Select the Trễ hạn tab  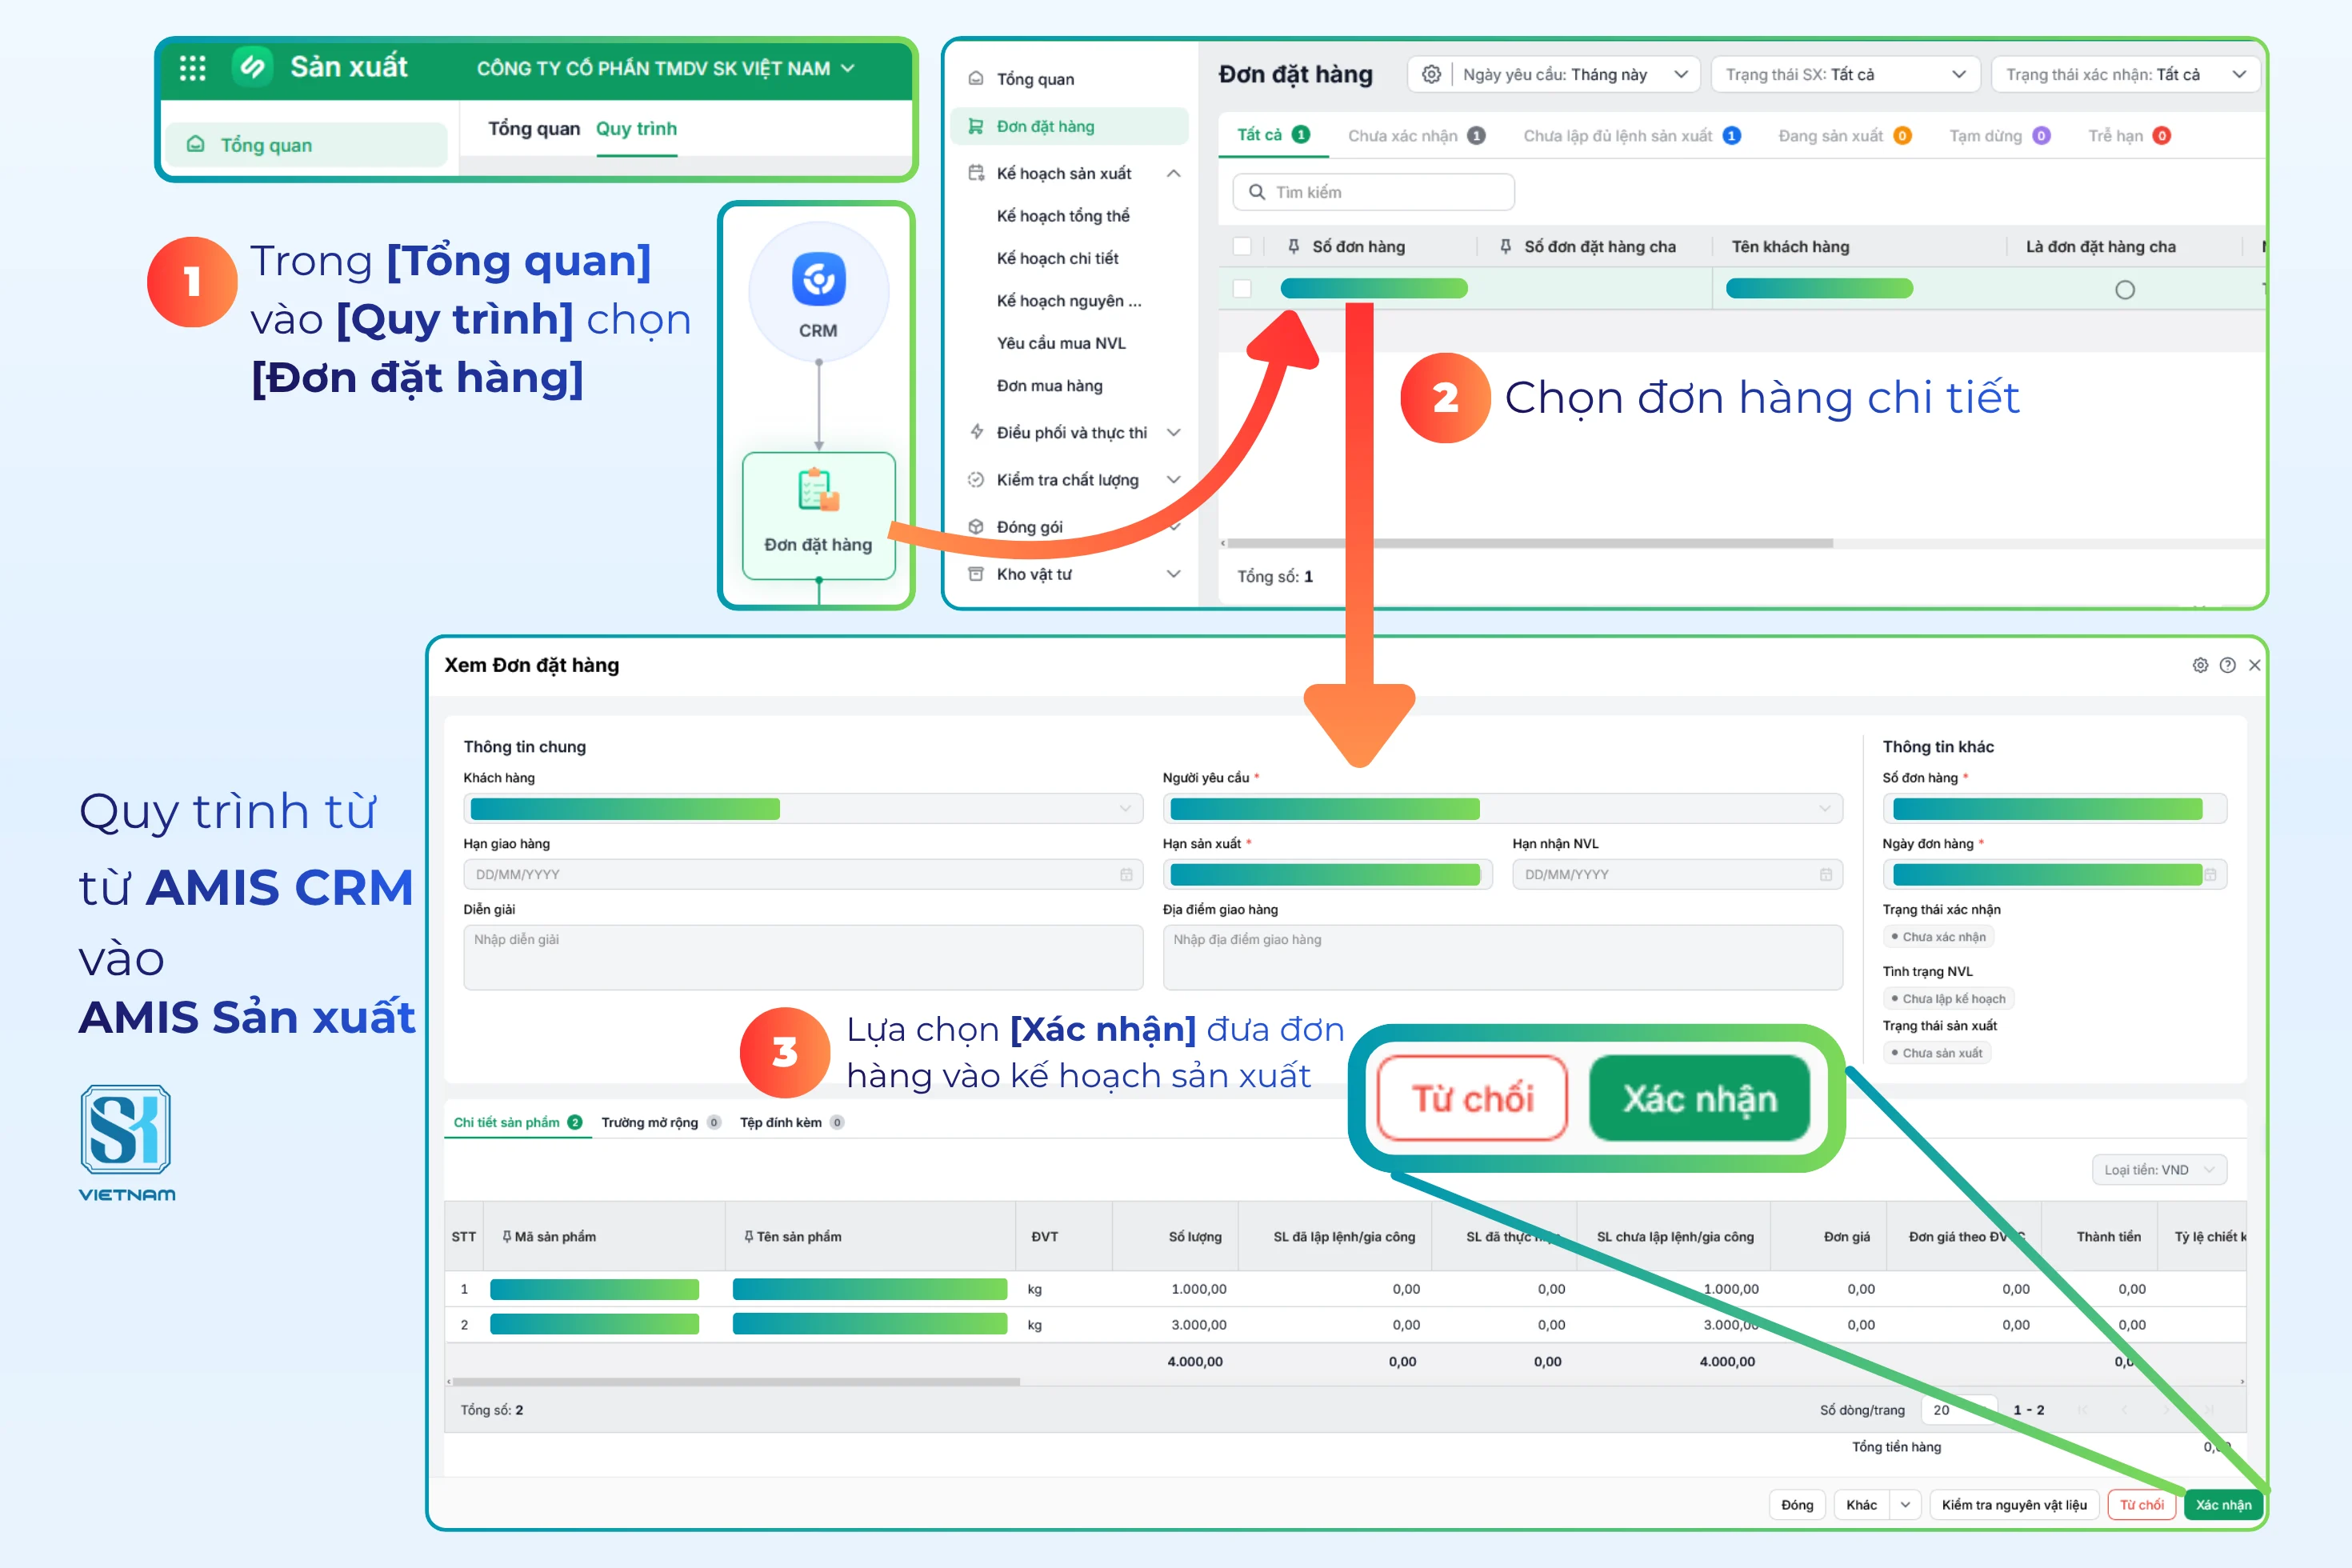click(x=2128, y=136)
